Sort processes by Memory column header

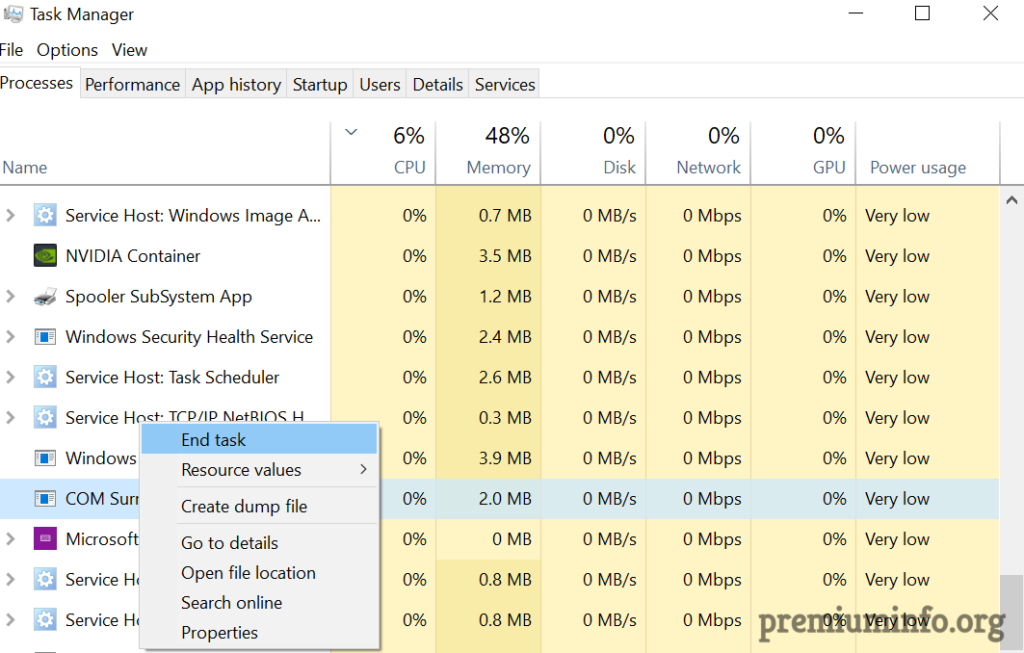497,167
